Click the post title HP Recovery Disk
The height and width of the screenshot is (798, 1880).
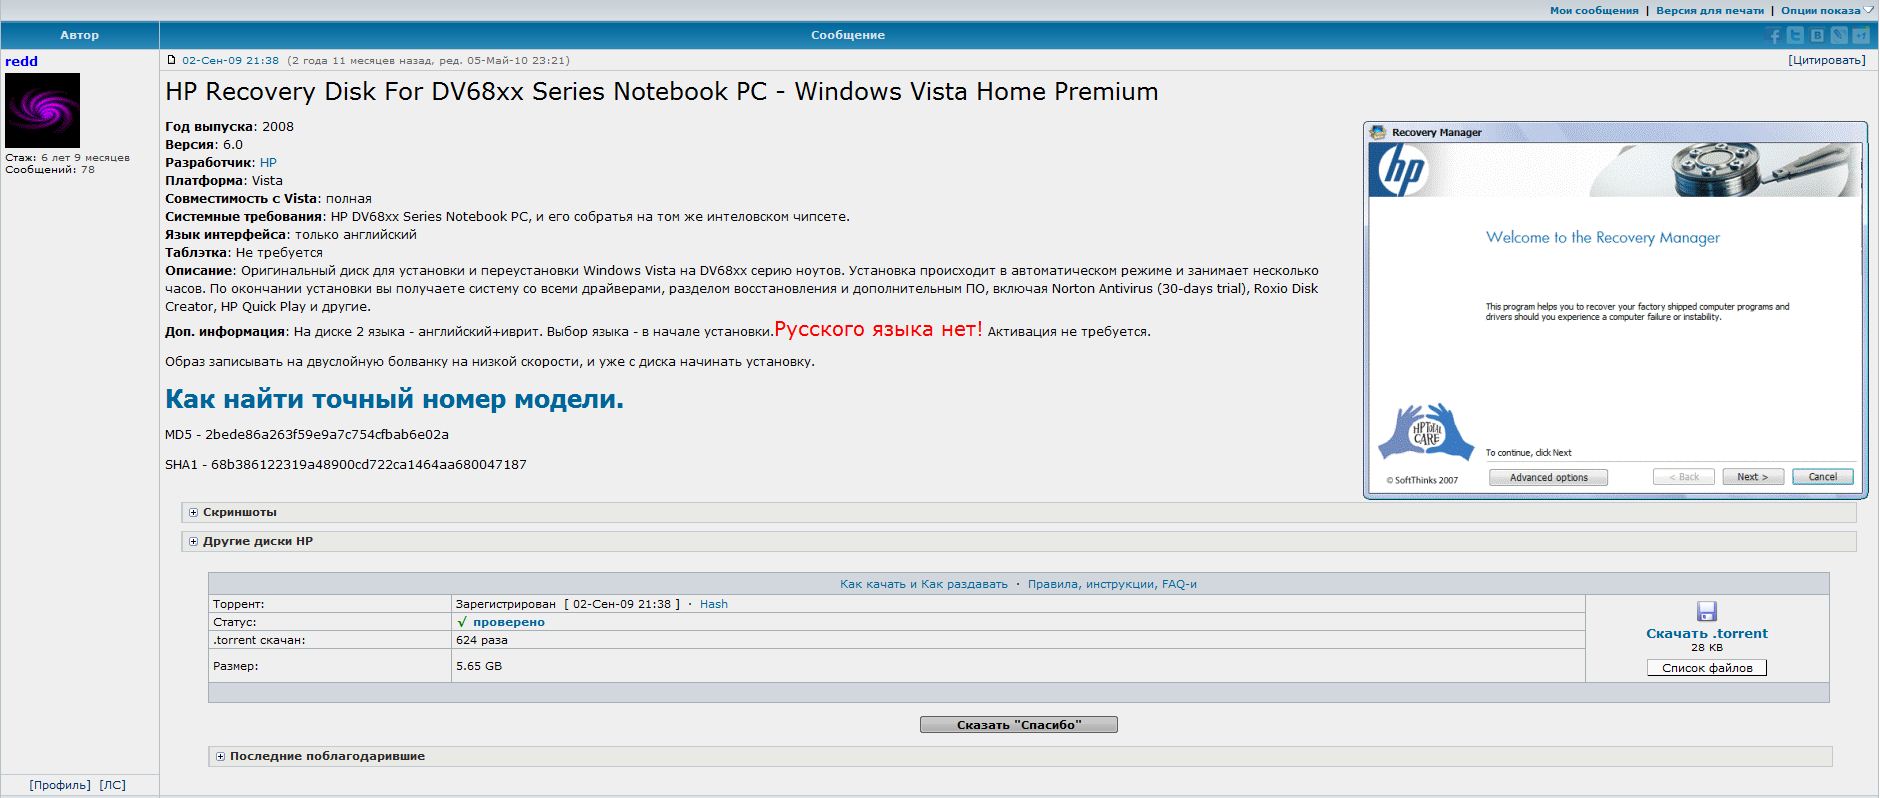coord(662,92)
